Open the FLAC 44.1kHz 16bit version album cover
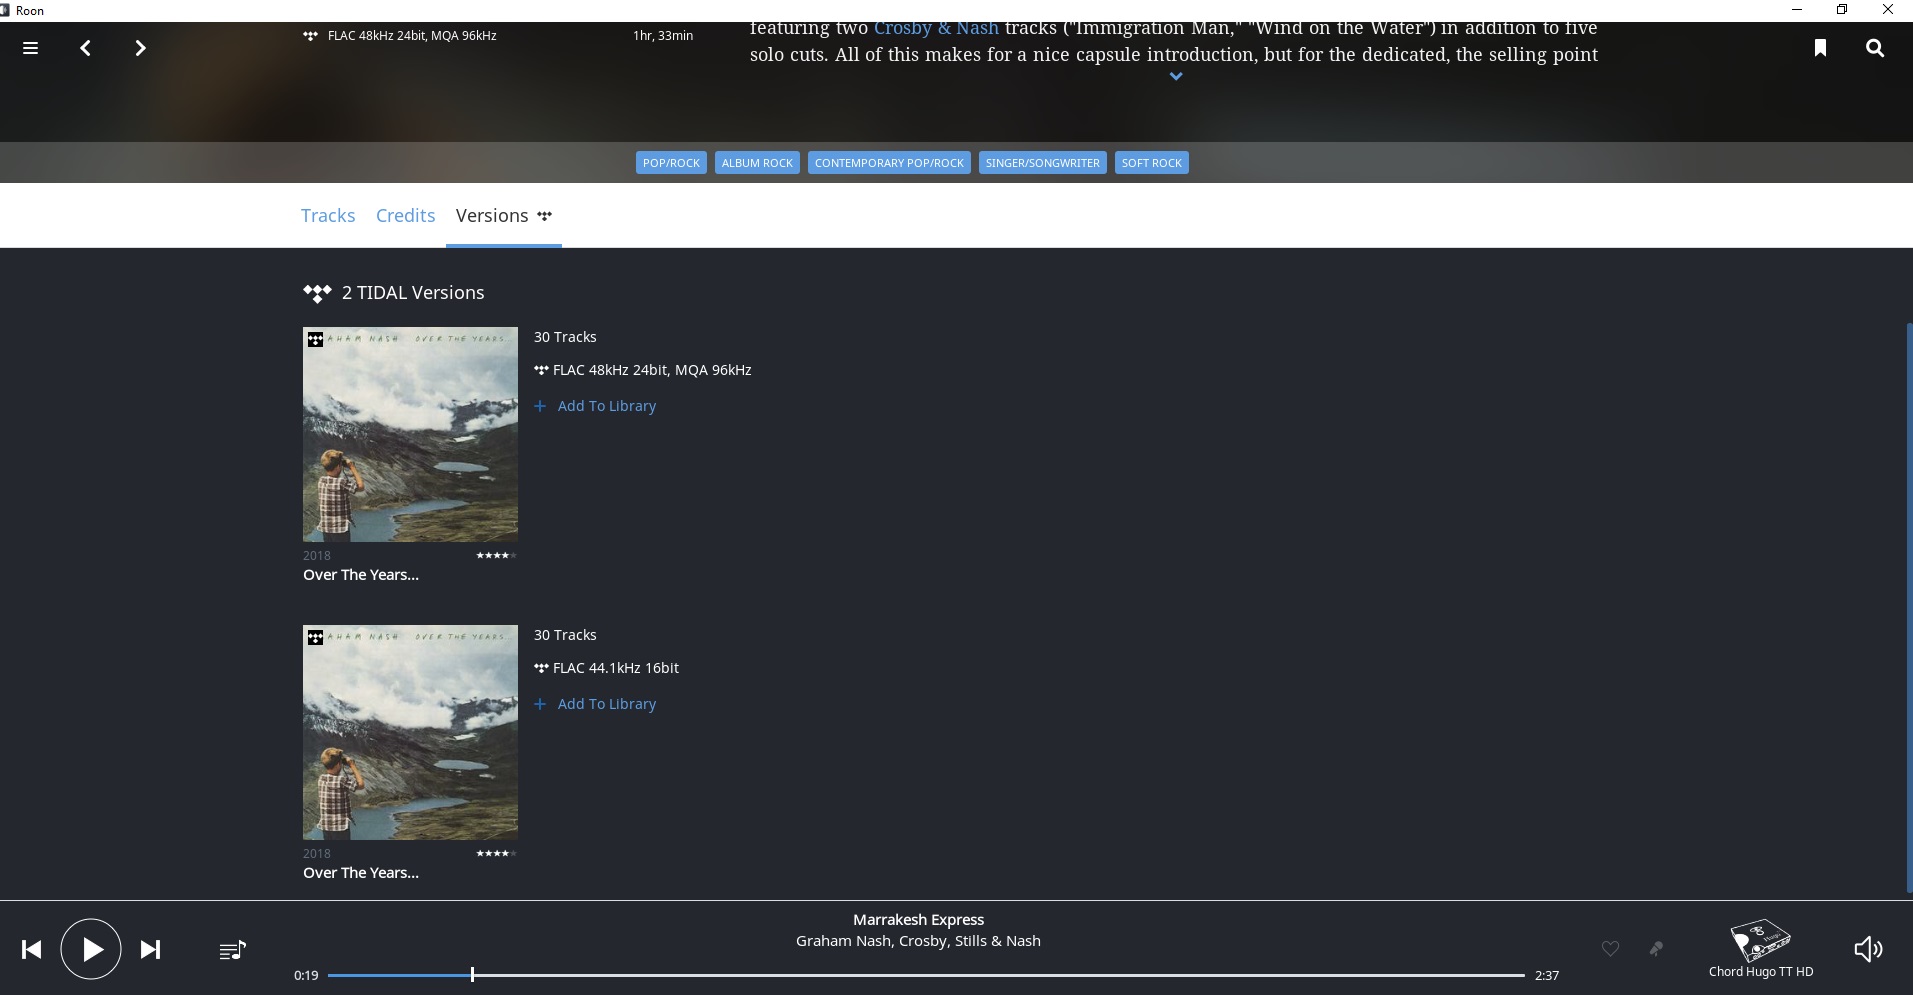The width and height of the screenshot is (1913, 995). pyautogui.click(x=410, y=732)
